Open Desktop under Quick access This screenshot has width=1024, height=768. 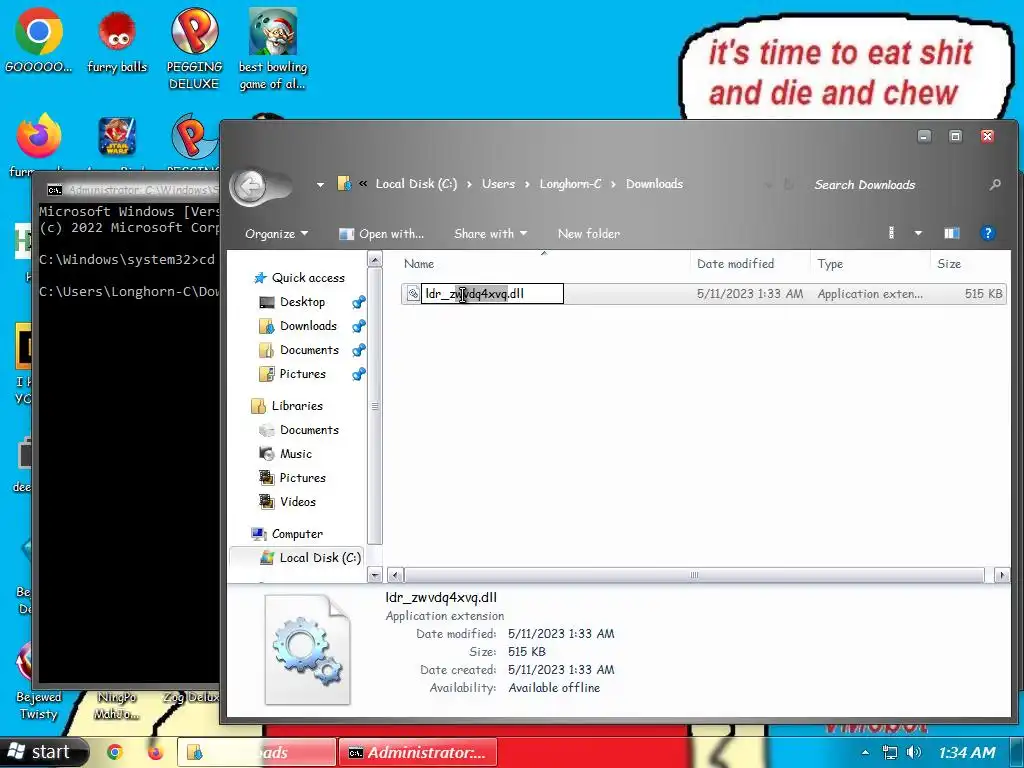tap(292, 302)
